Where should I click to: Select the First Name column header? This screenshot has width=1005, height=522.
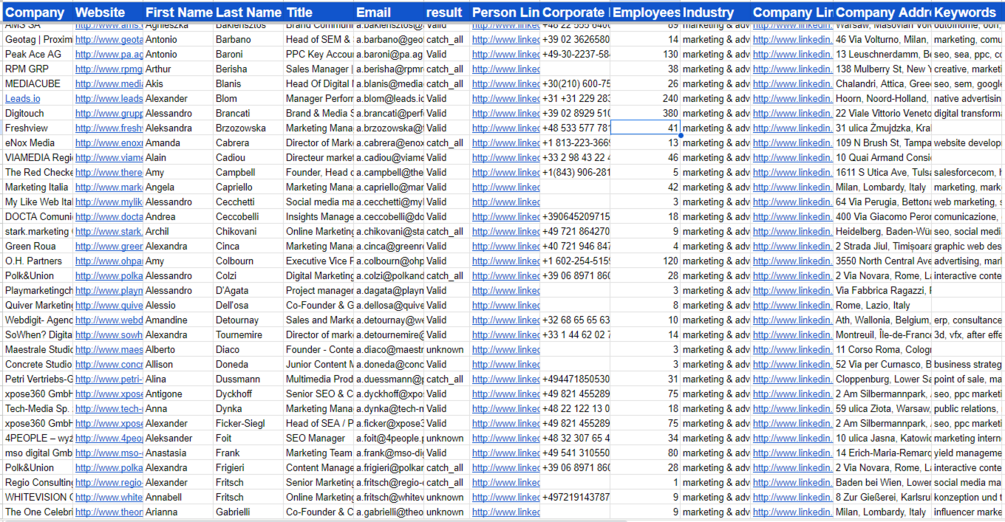(x=179, y=12)
